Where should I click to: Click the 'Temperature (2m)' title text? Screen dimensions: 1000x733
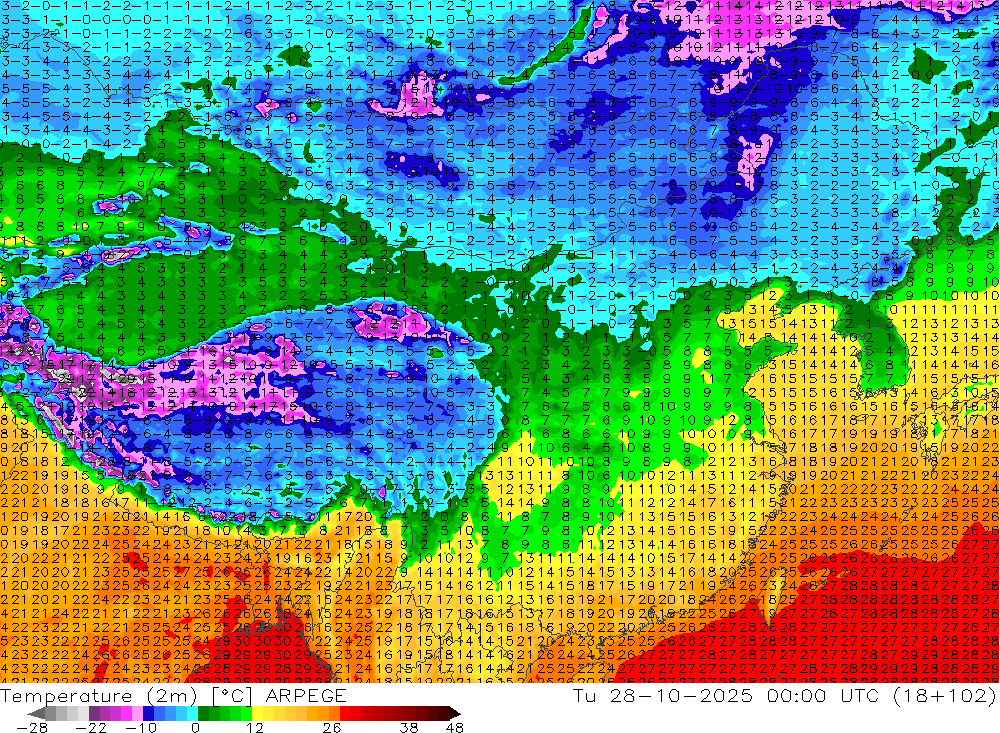[x=99, y=695]
